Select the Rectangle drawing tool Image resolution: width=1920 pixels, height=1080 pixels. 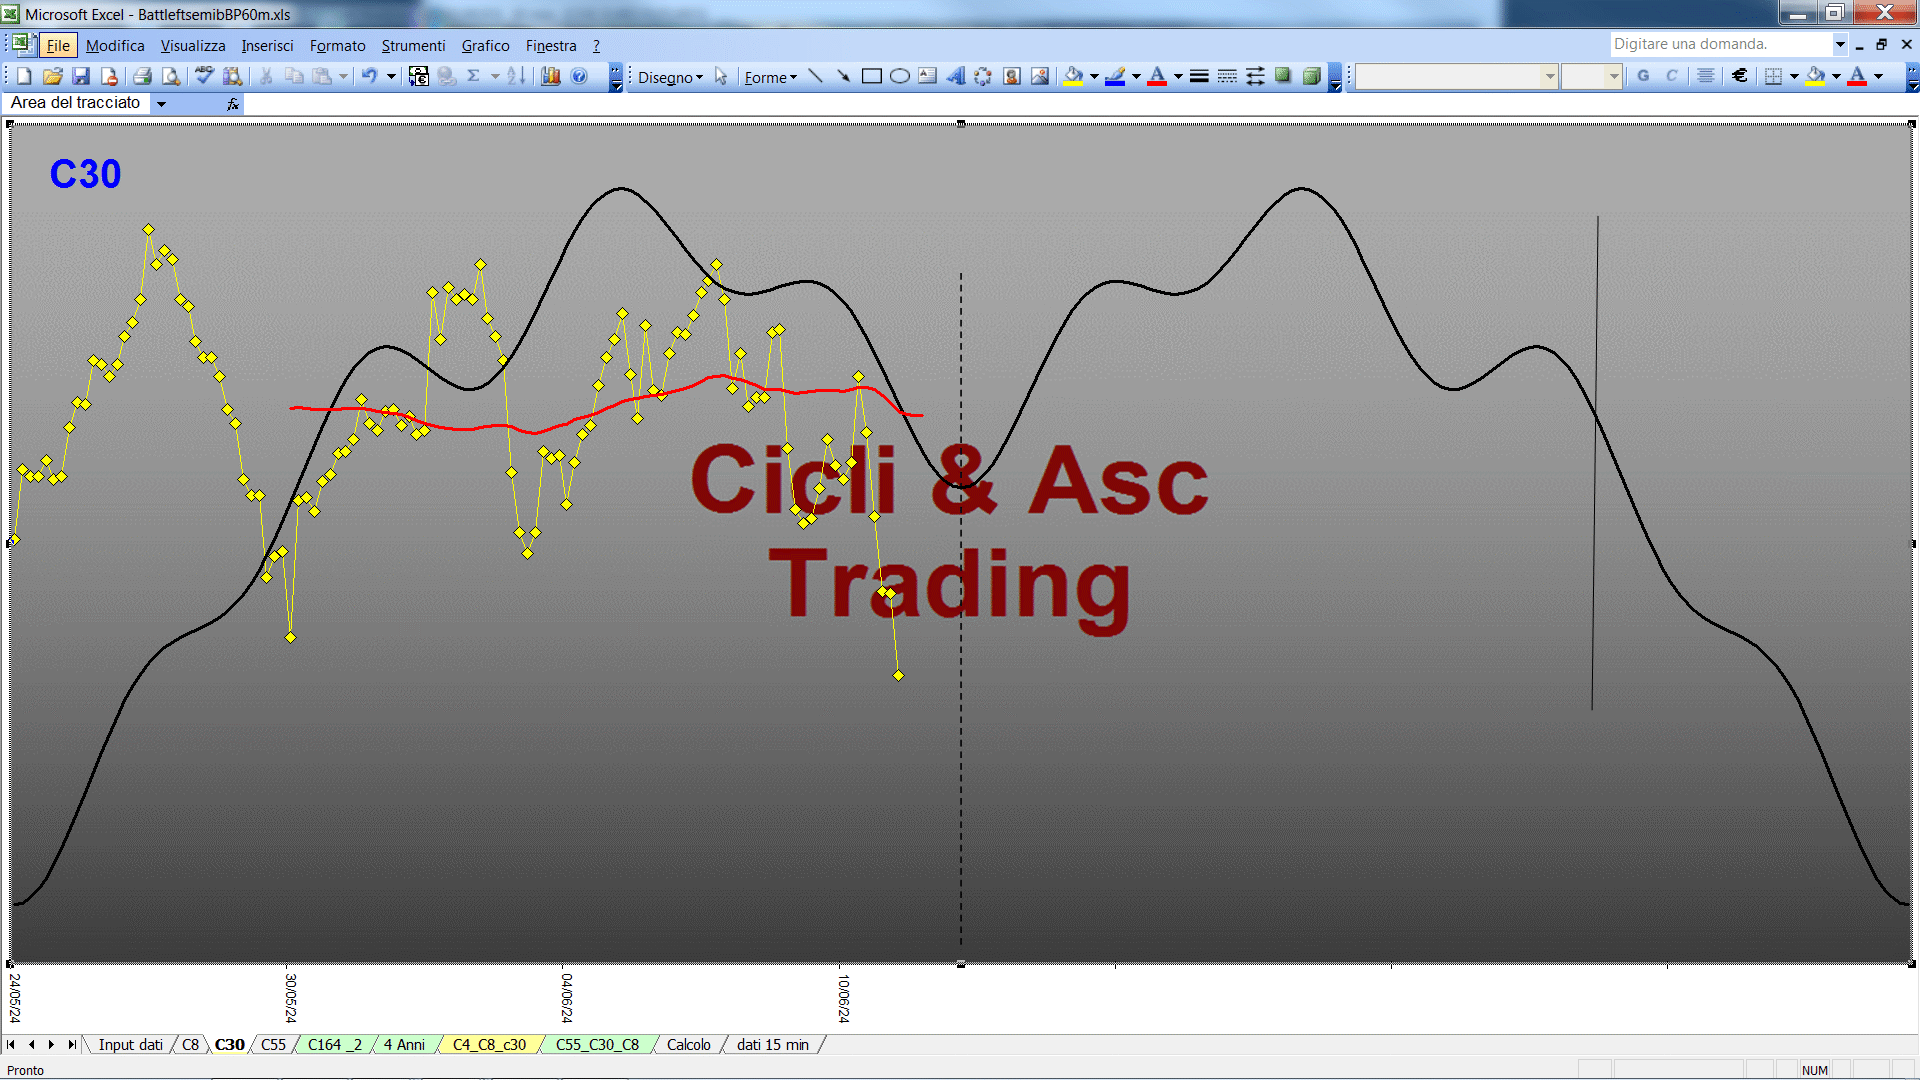(x=871, y=76)
